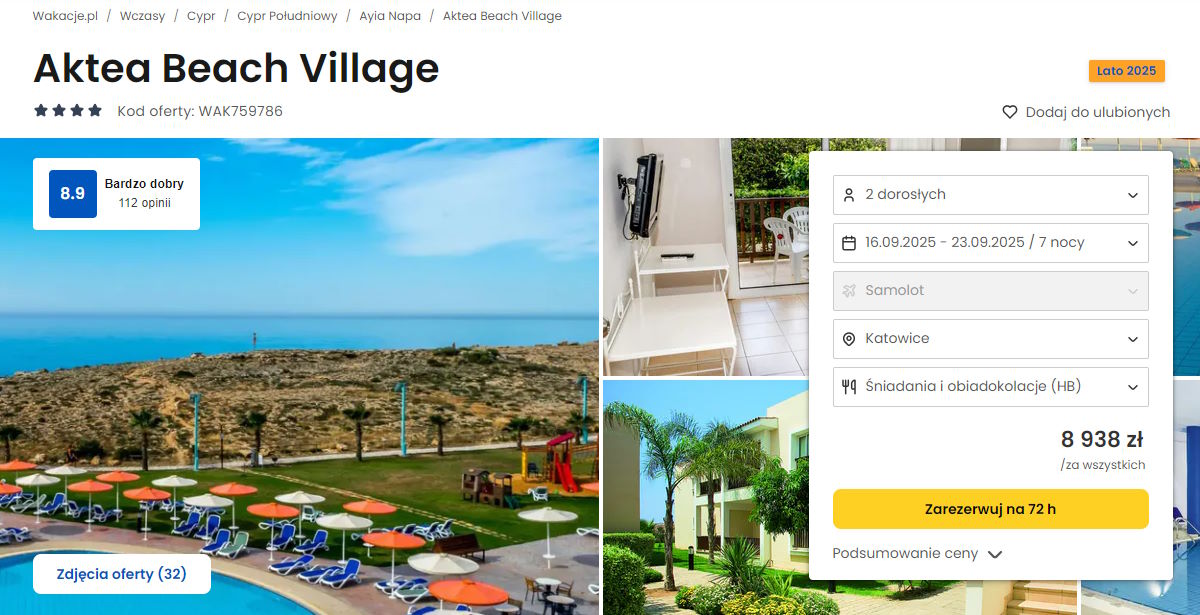This screenshot has height=615, width=1200.
Task: Click the person icon in travelers field
Action: click(849, 195)
